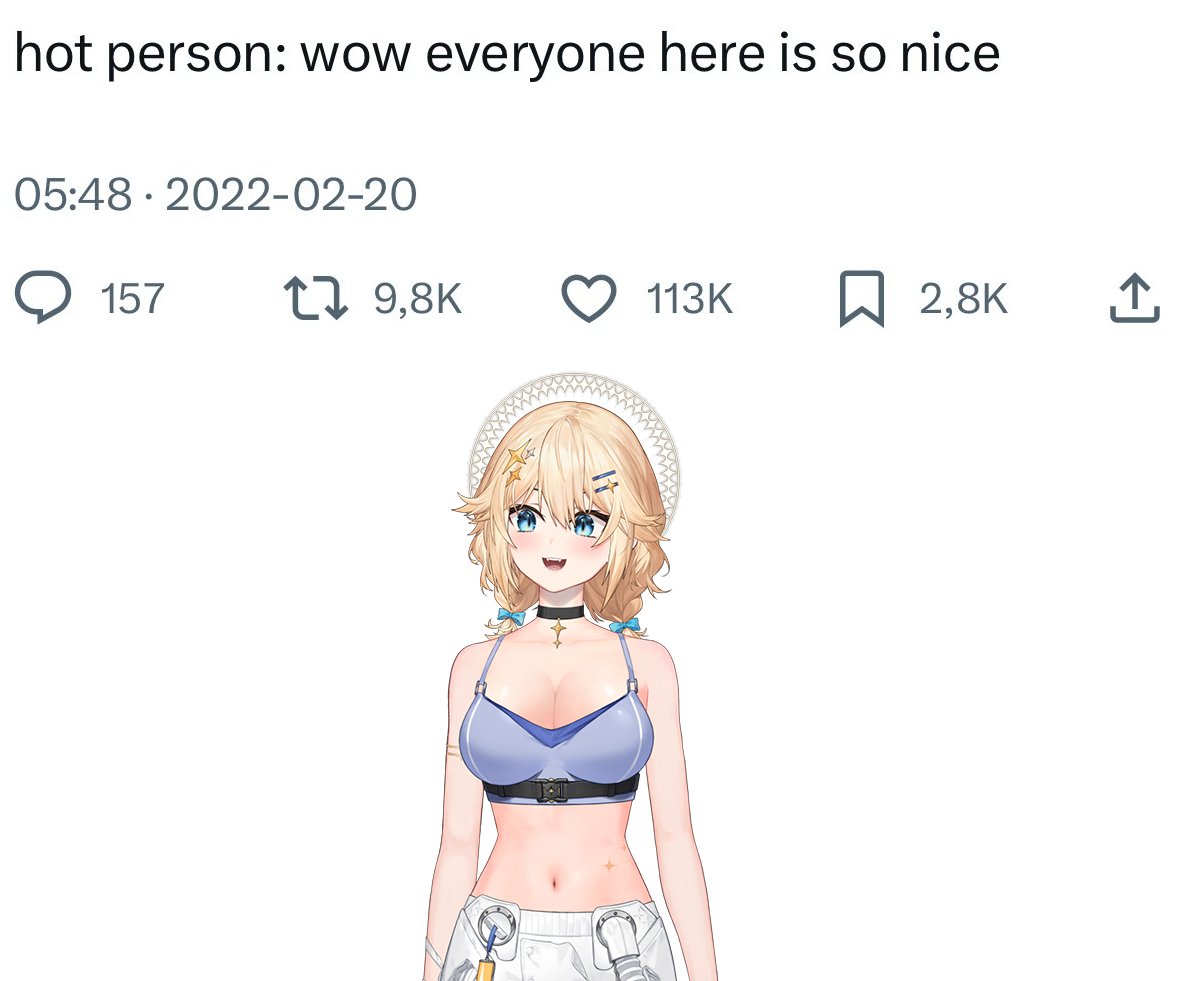Click the 2022-02-20 date link
The image size is (1185, 981).
coord(291,194)
